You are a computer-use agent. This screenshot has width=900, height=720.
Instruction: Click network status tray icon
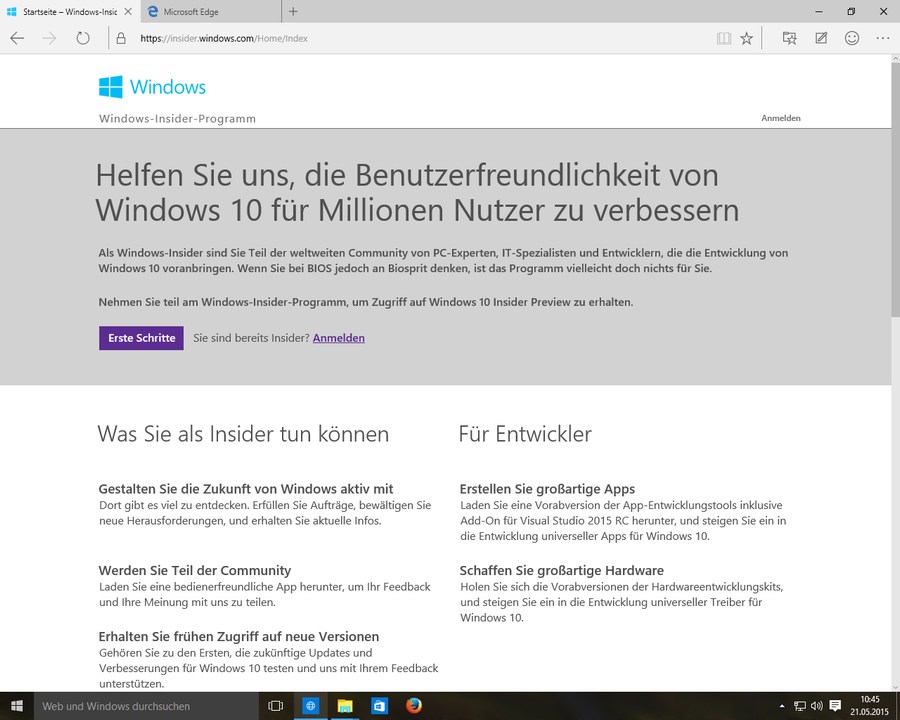(800, 706)
